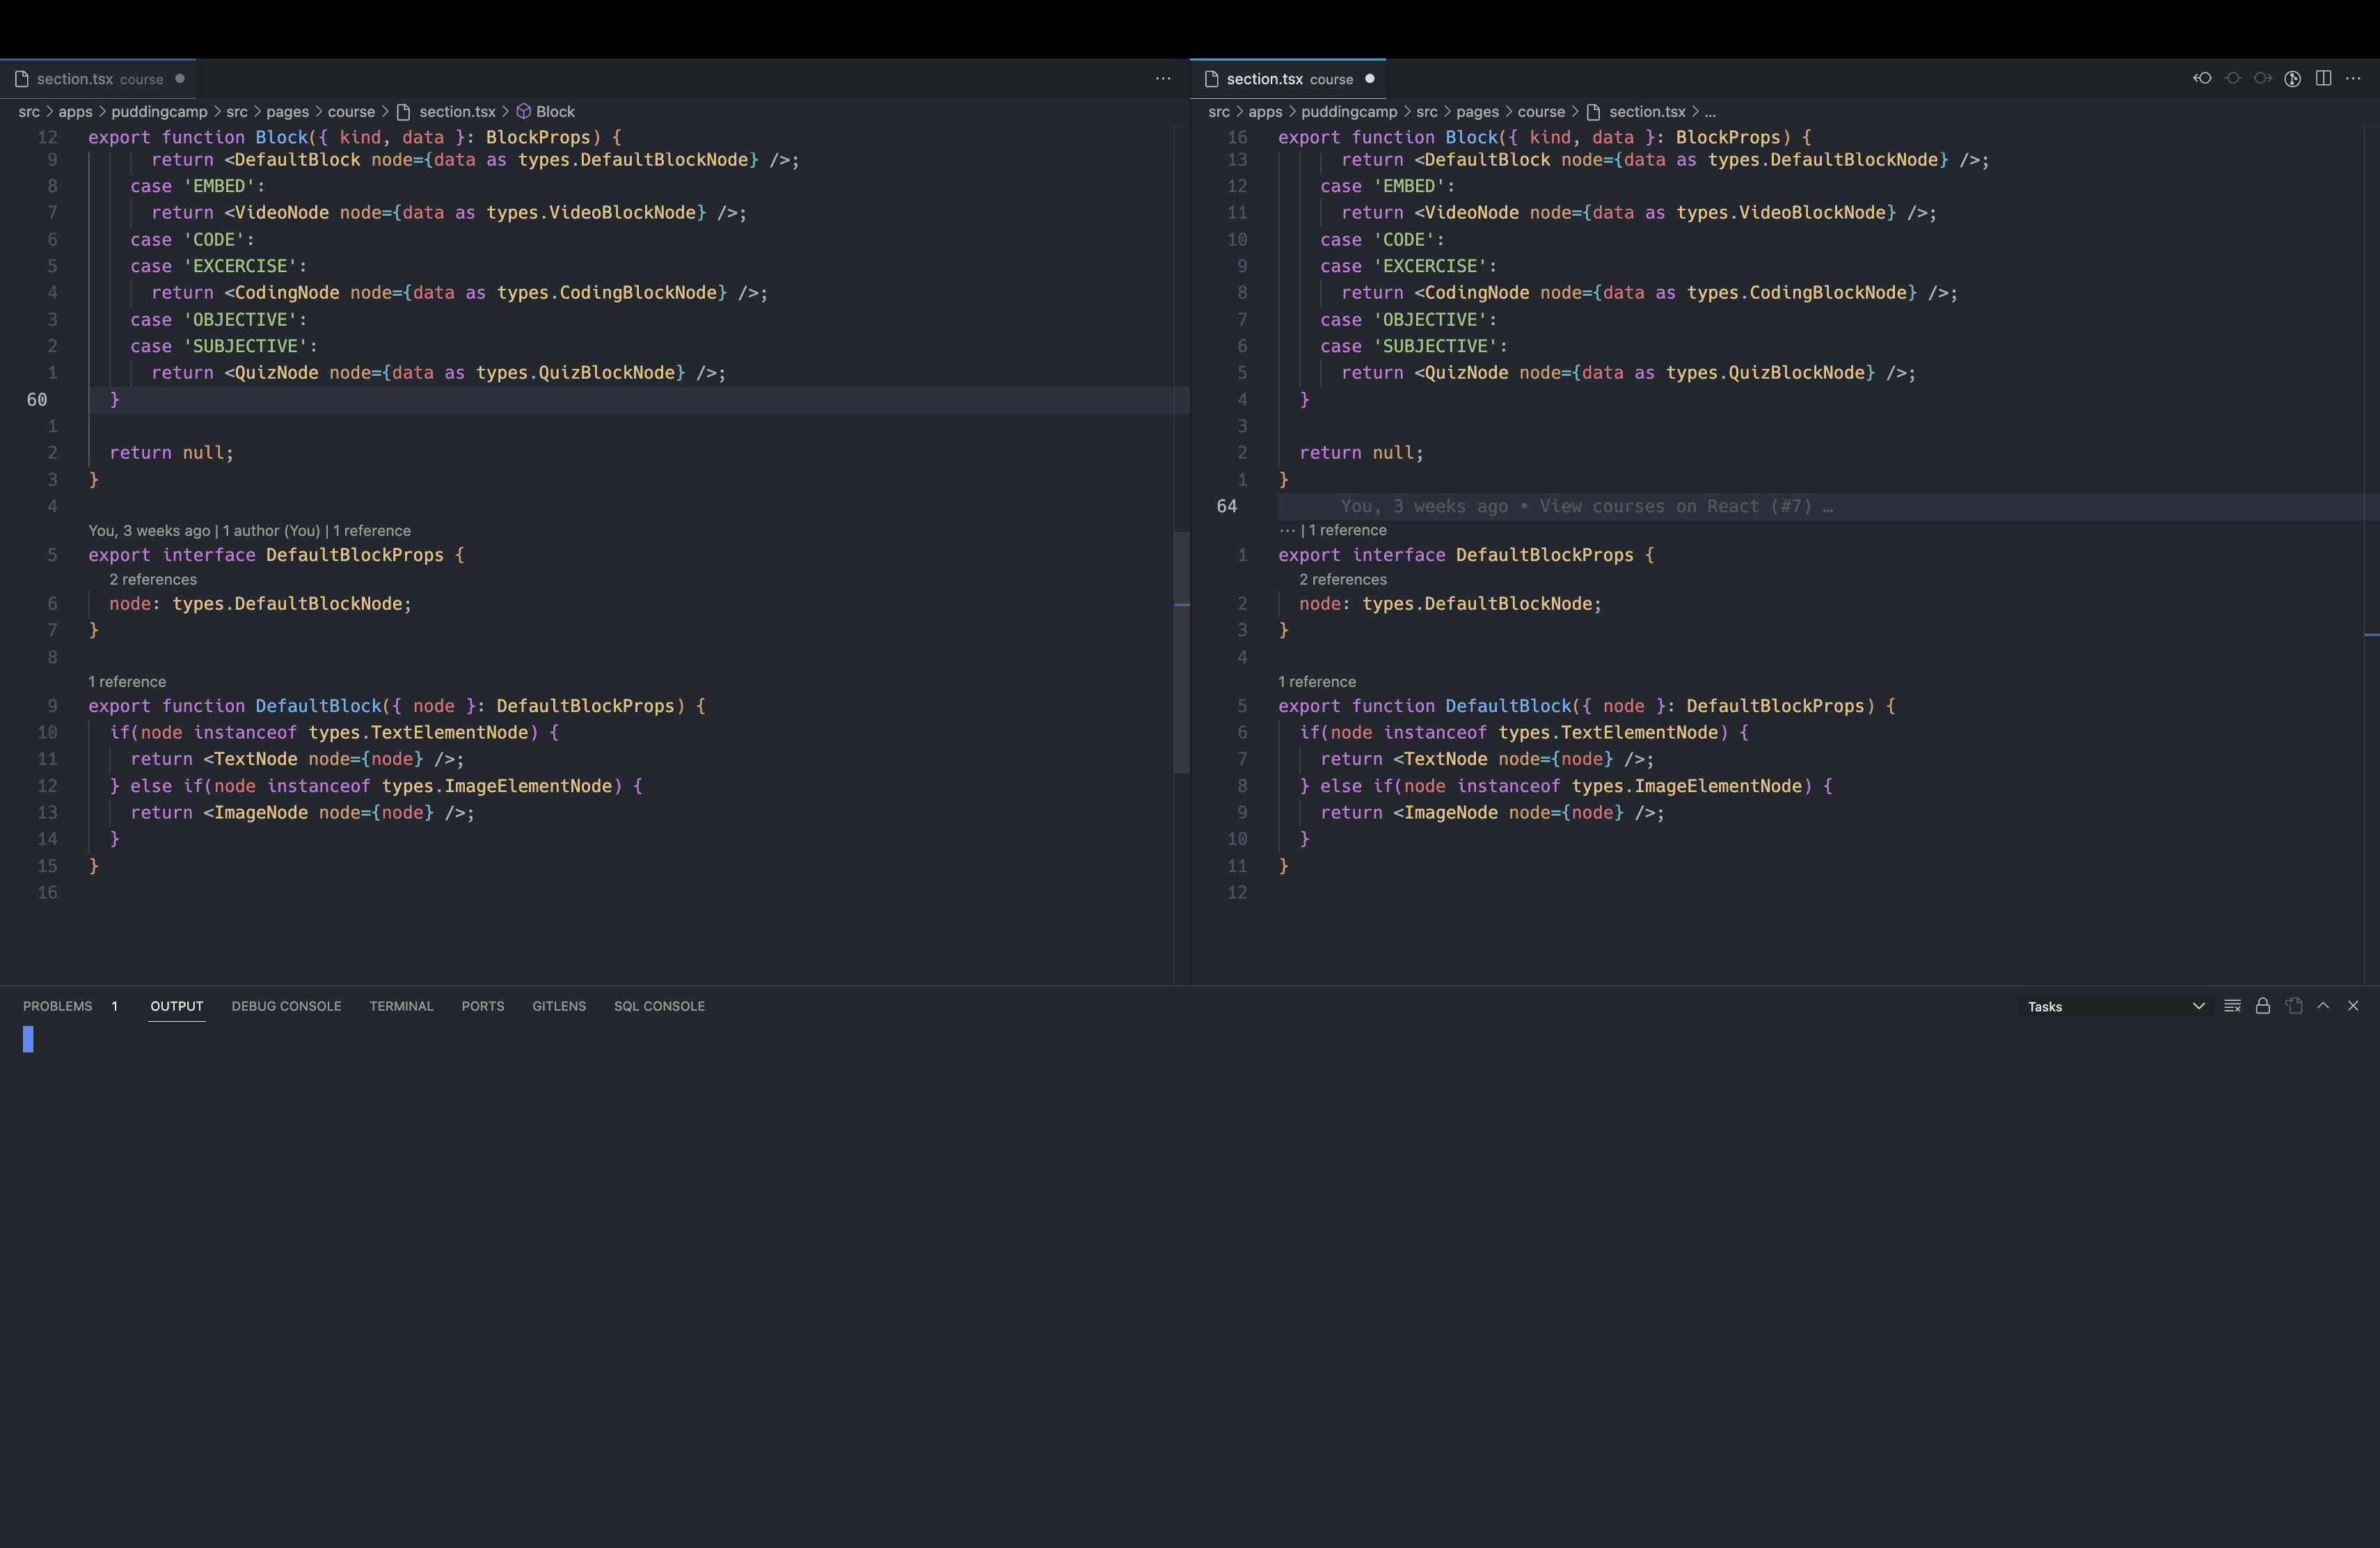This screenshot has width=2380, height=1548.
Task: Click src root in right breadcrumb
Action: pyautogui.click(x=1219, y=111)
